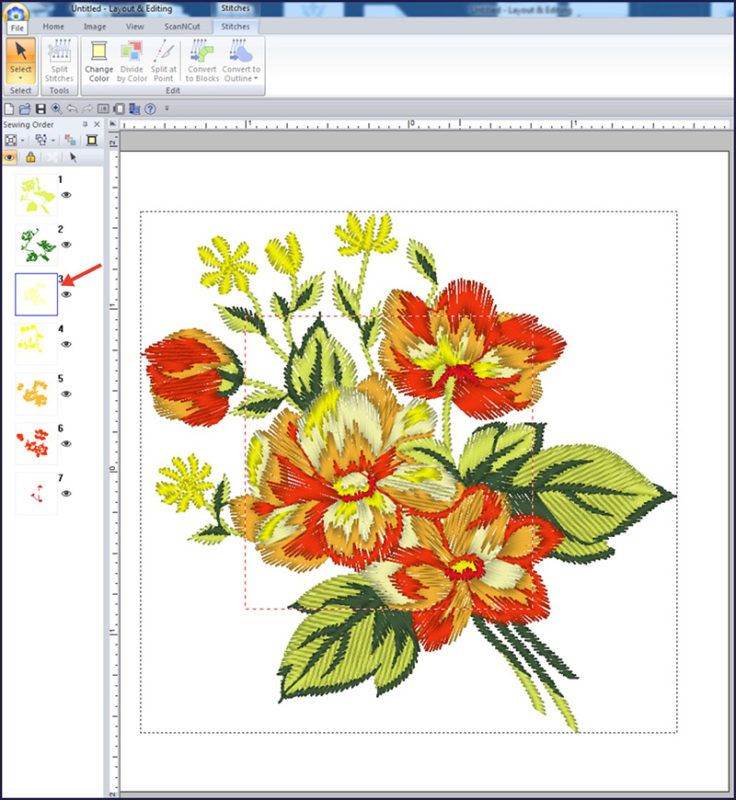Click the blue design database icon
The image size is (736, 800).
[x=135, y=109]
